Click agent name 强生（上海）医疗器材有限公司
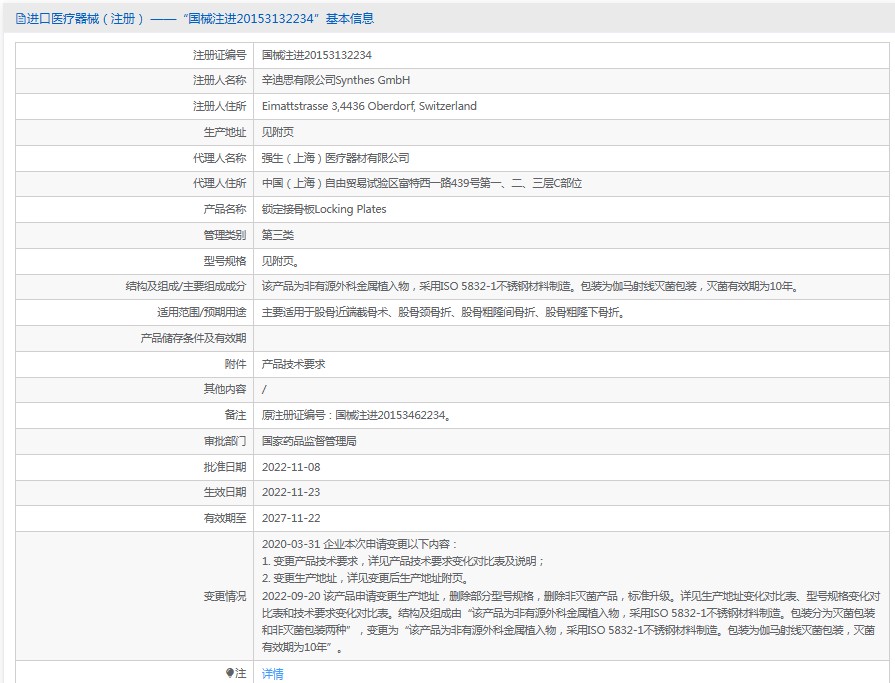 [336, 158]
